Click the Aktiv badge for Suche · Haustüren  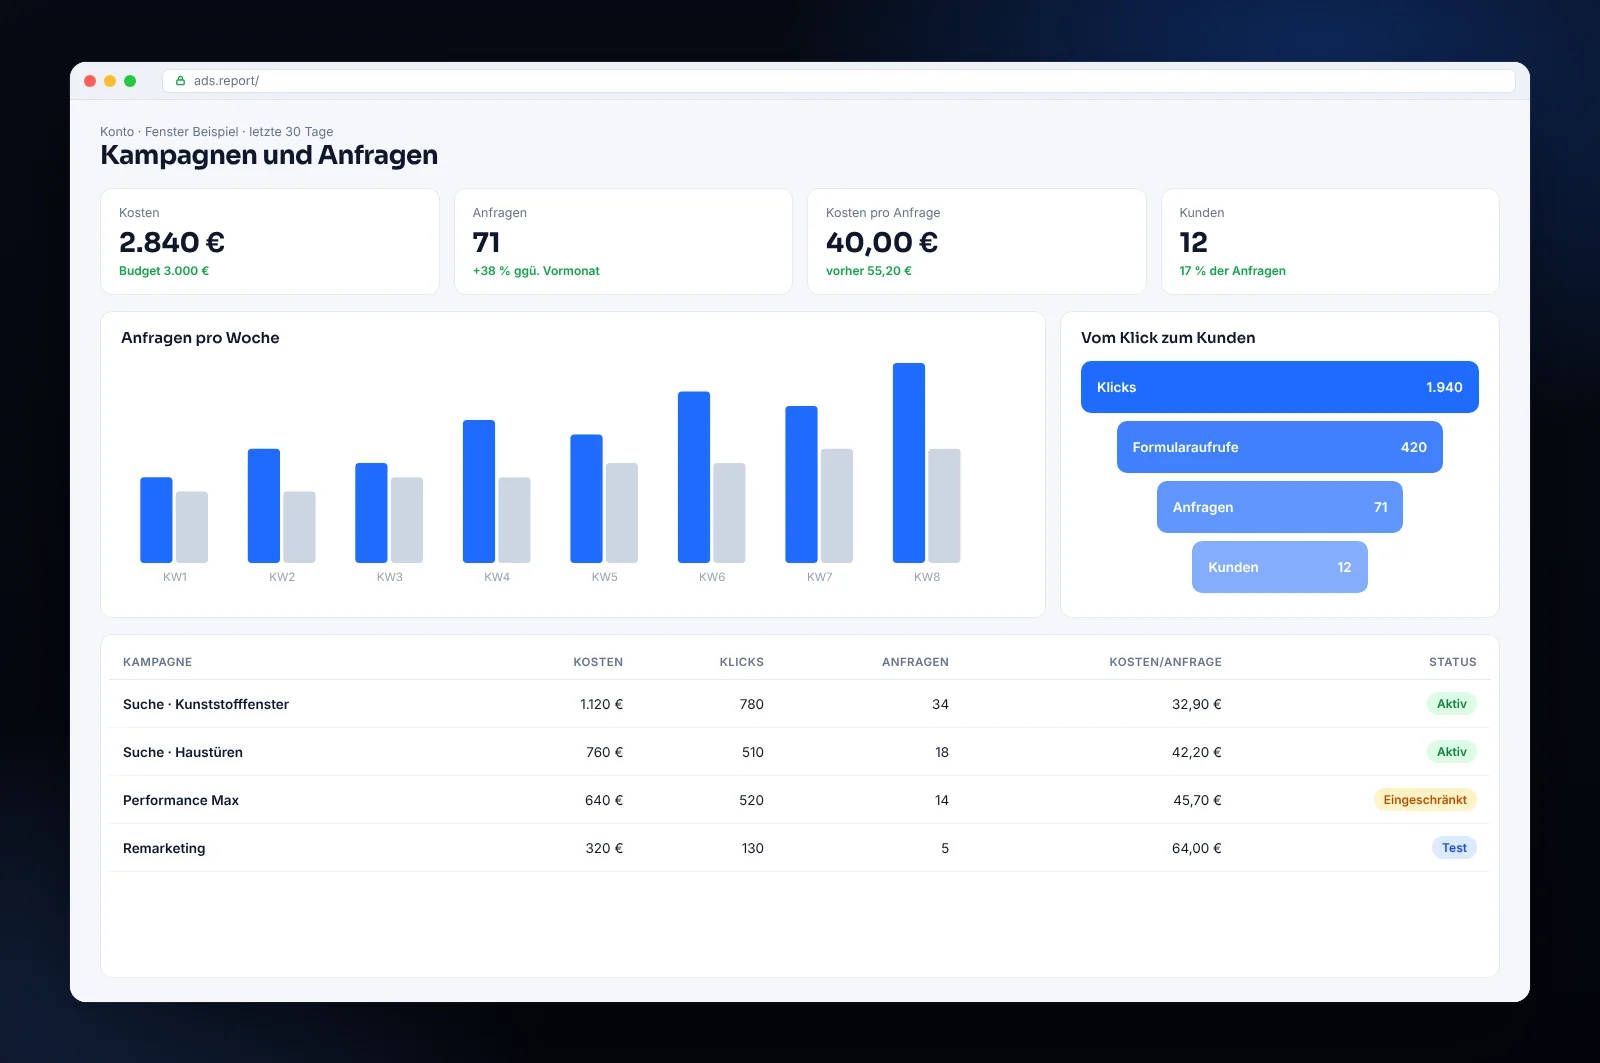pos(1451,752)
